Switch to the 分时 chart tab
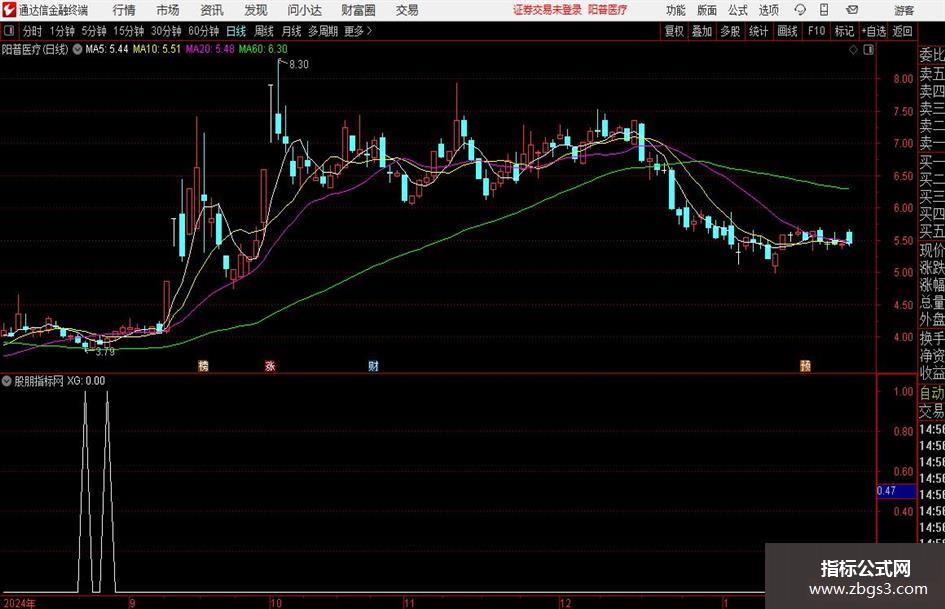Viewport: 945px width, 609px height. [32, 31]
